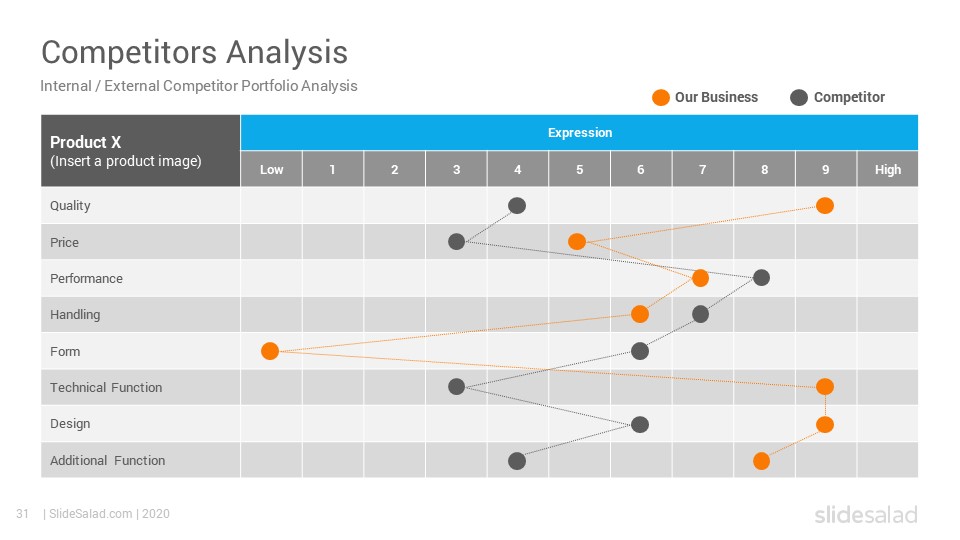Click the slidesalad logo
This screenshot has width=960, height=540.
866,515
